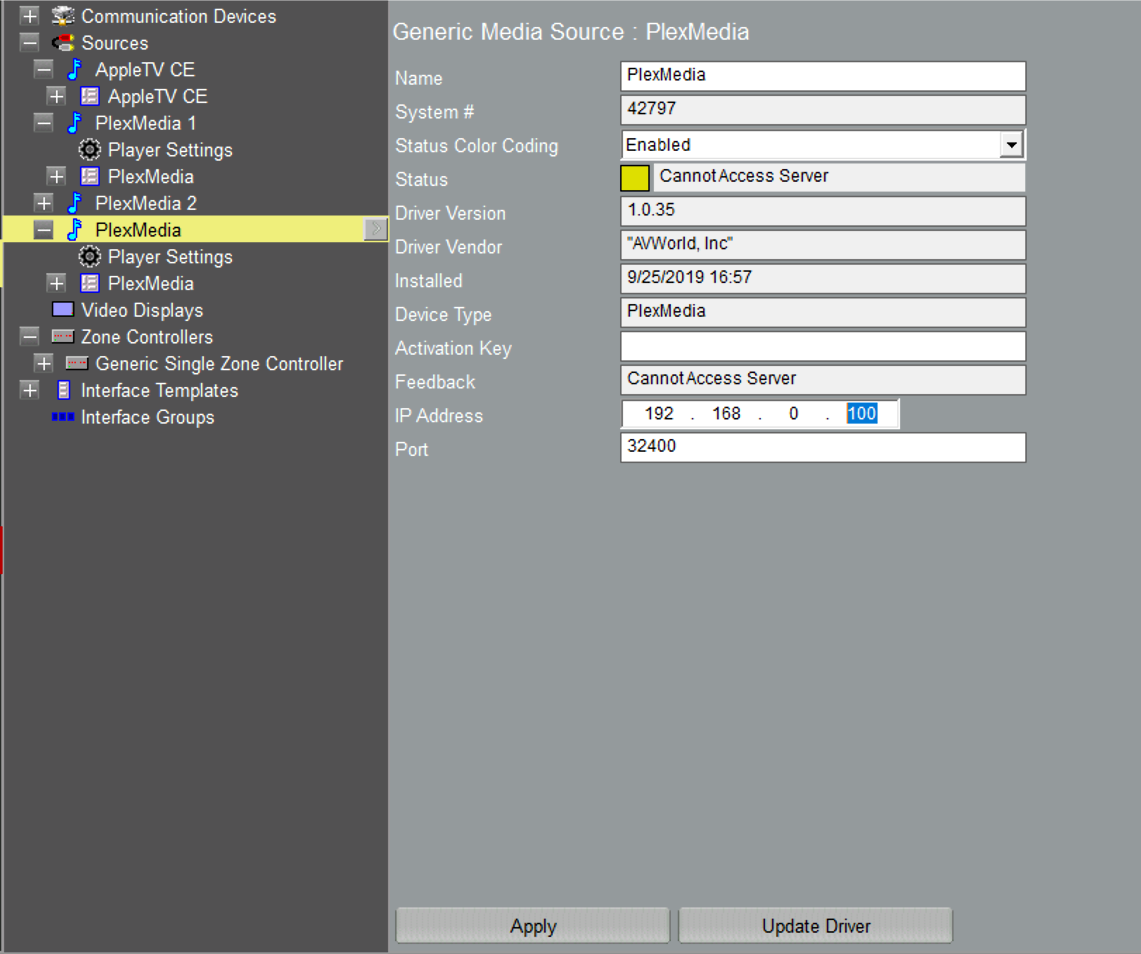Click the arrow button on highlighted PlexMedia row

[x=375, y=229]
